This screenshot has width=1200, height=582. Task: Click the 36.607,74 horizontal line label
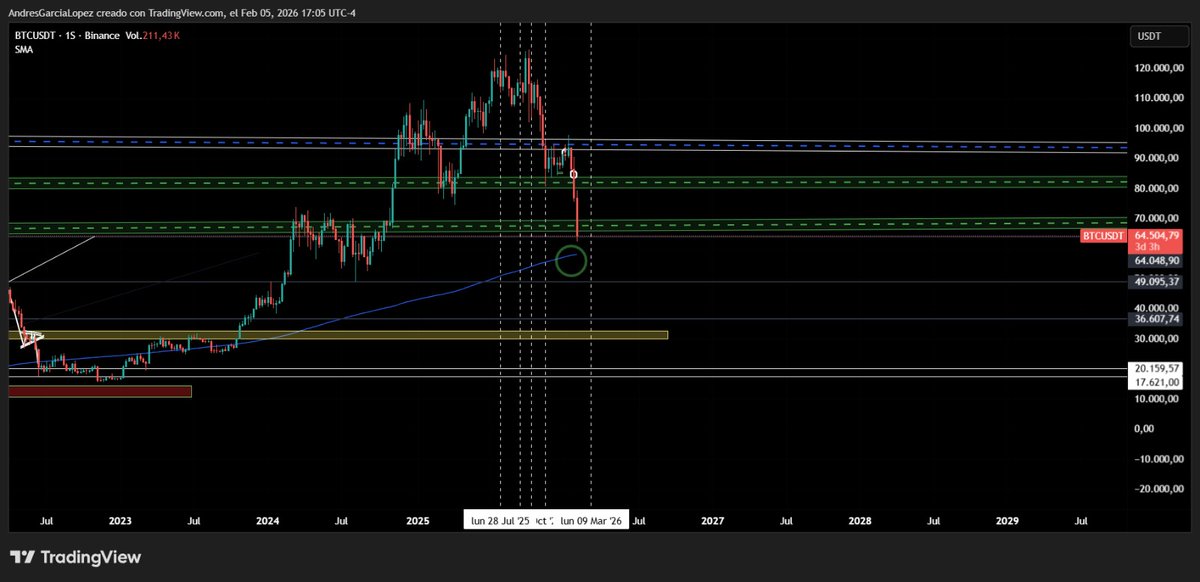1158,319
